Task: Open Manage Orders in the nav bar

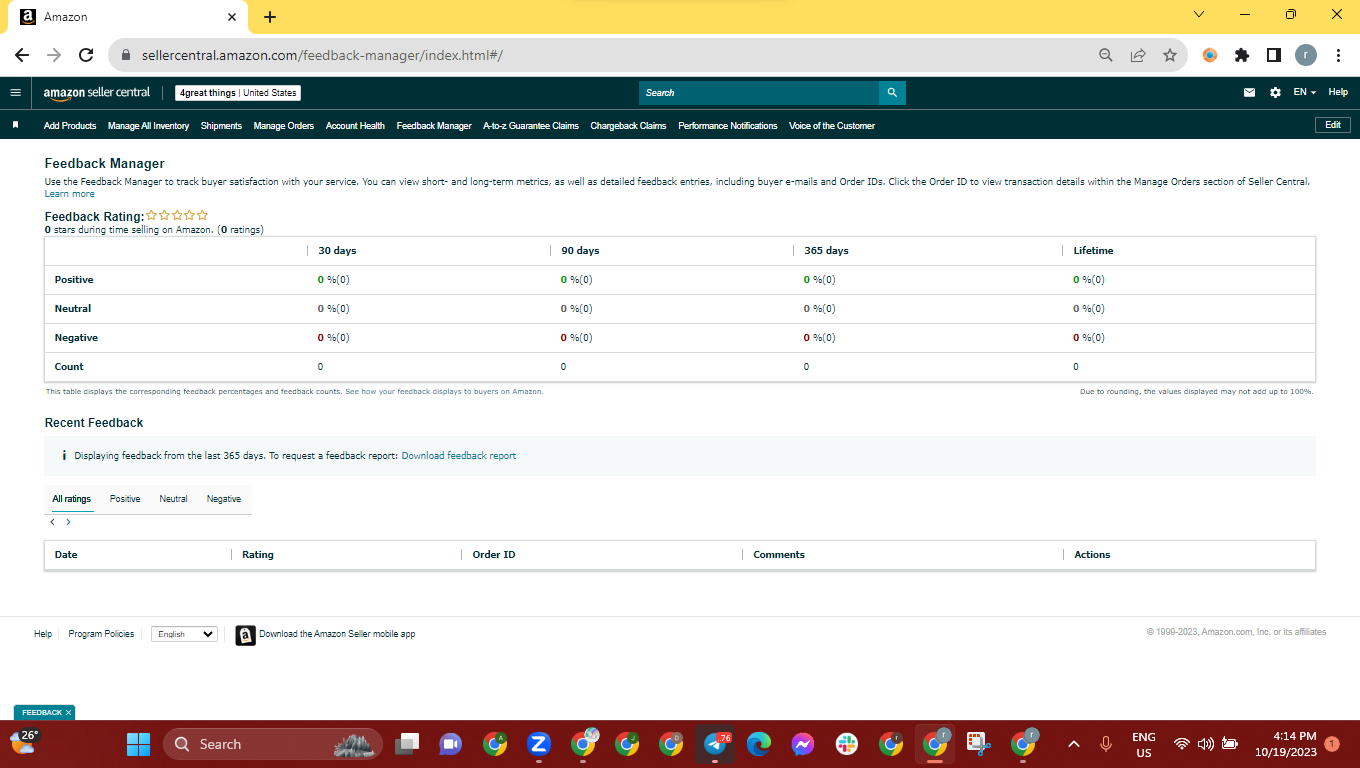Action: [x=284, y=126]
